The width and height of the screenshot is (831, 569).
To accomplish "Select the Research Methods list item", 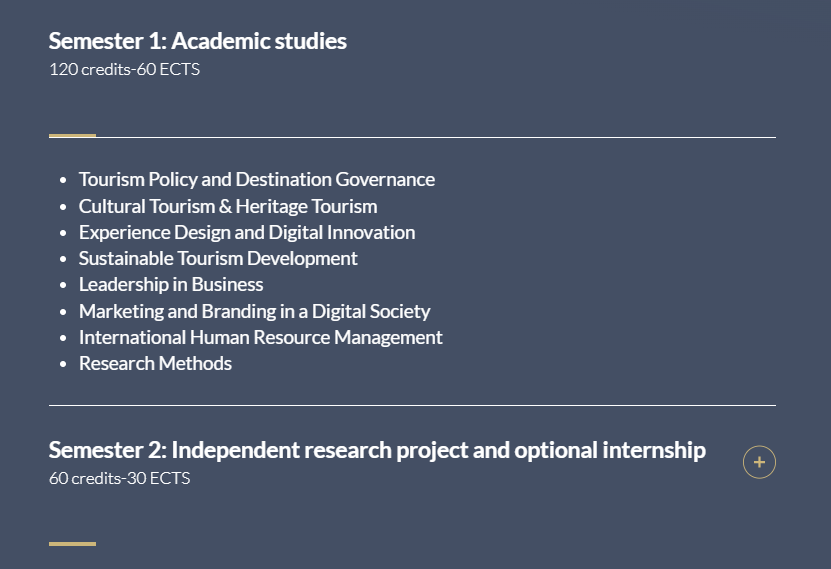I will (x=155, y=363).
